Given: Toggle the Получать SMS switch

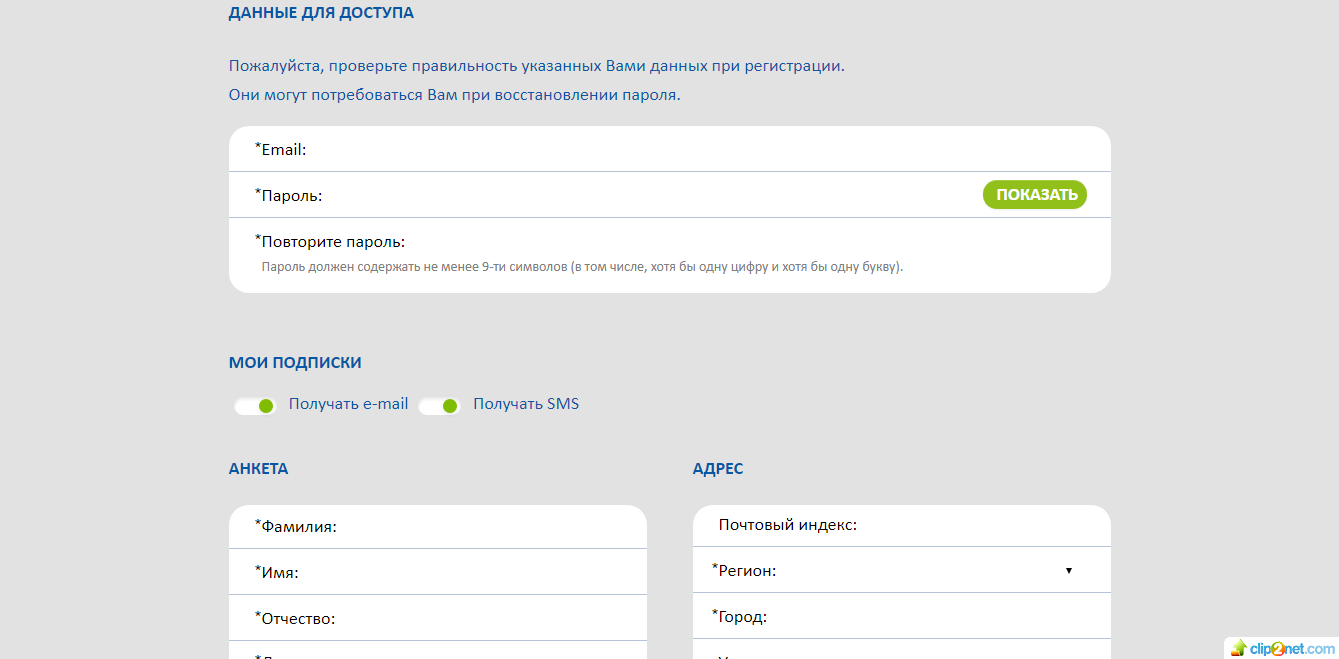Looking at the screenshot, I should [x=439, y=405].
